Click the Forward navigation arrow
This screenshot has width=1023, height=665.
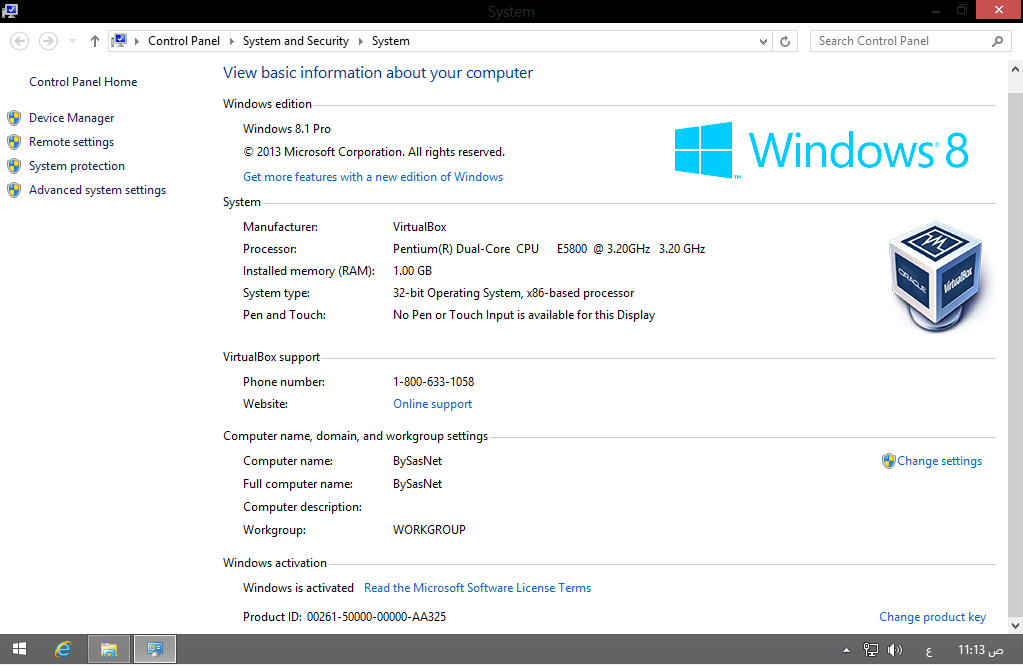[48, 41]
